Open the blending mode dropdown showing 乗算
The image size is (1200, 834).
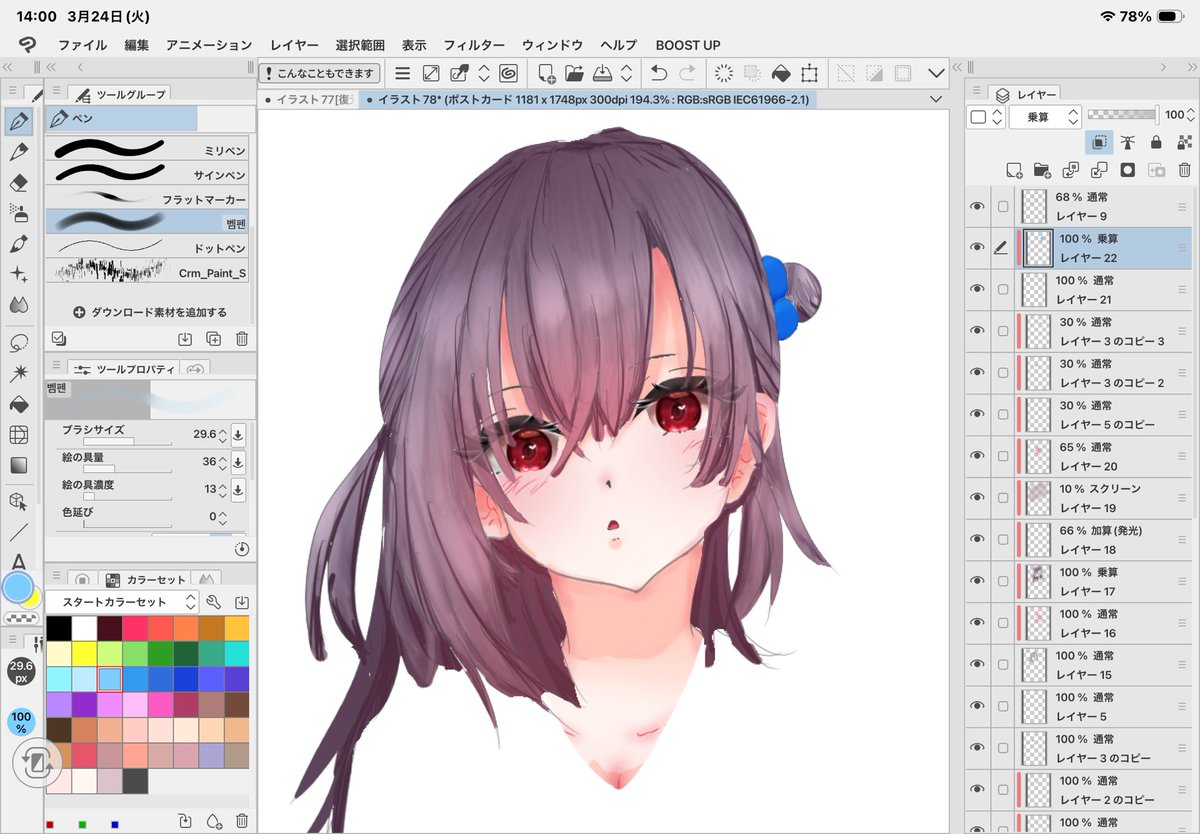1044,116
